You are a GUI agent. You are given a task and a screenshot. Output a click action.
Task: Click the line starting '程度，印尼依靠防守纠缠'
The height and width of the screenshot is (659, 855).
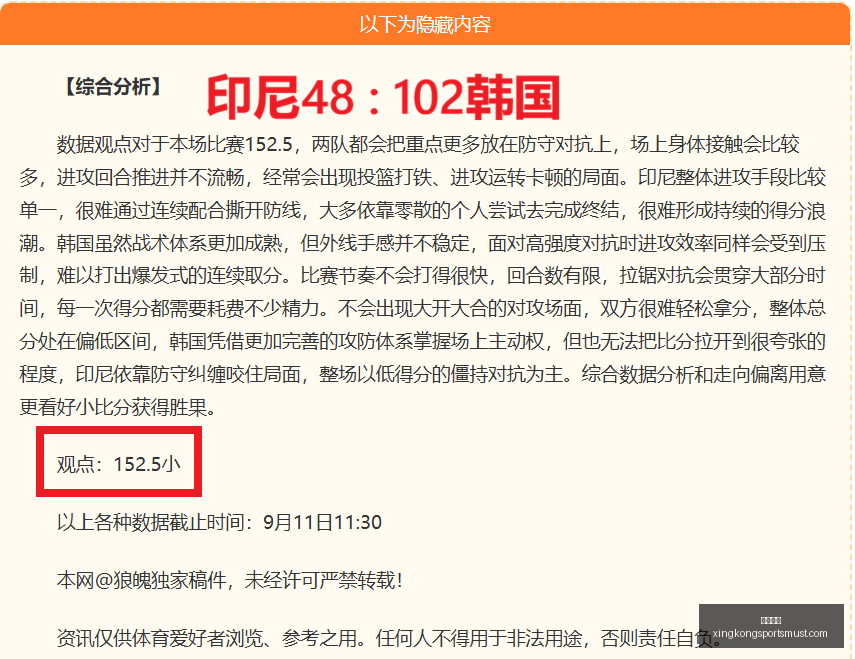pos(423,374)
